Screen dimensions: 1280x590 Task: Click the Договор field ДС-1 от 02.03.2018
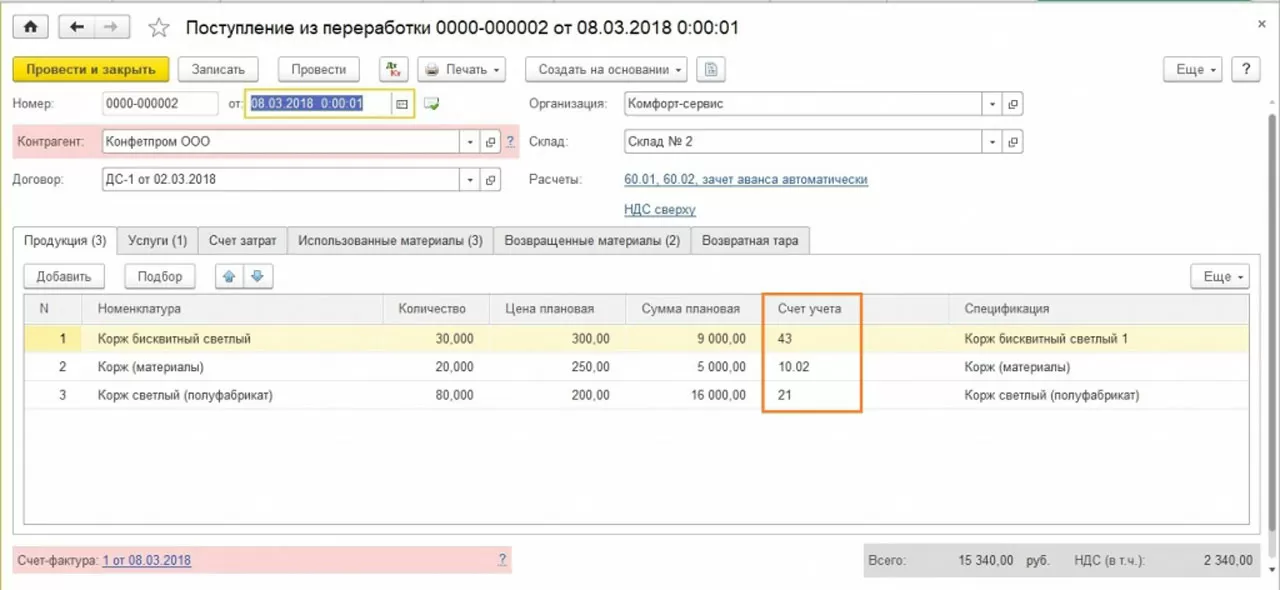[x=282, y=180]
